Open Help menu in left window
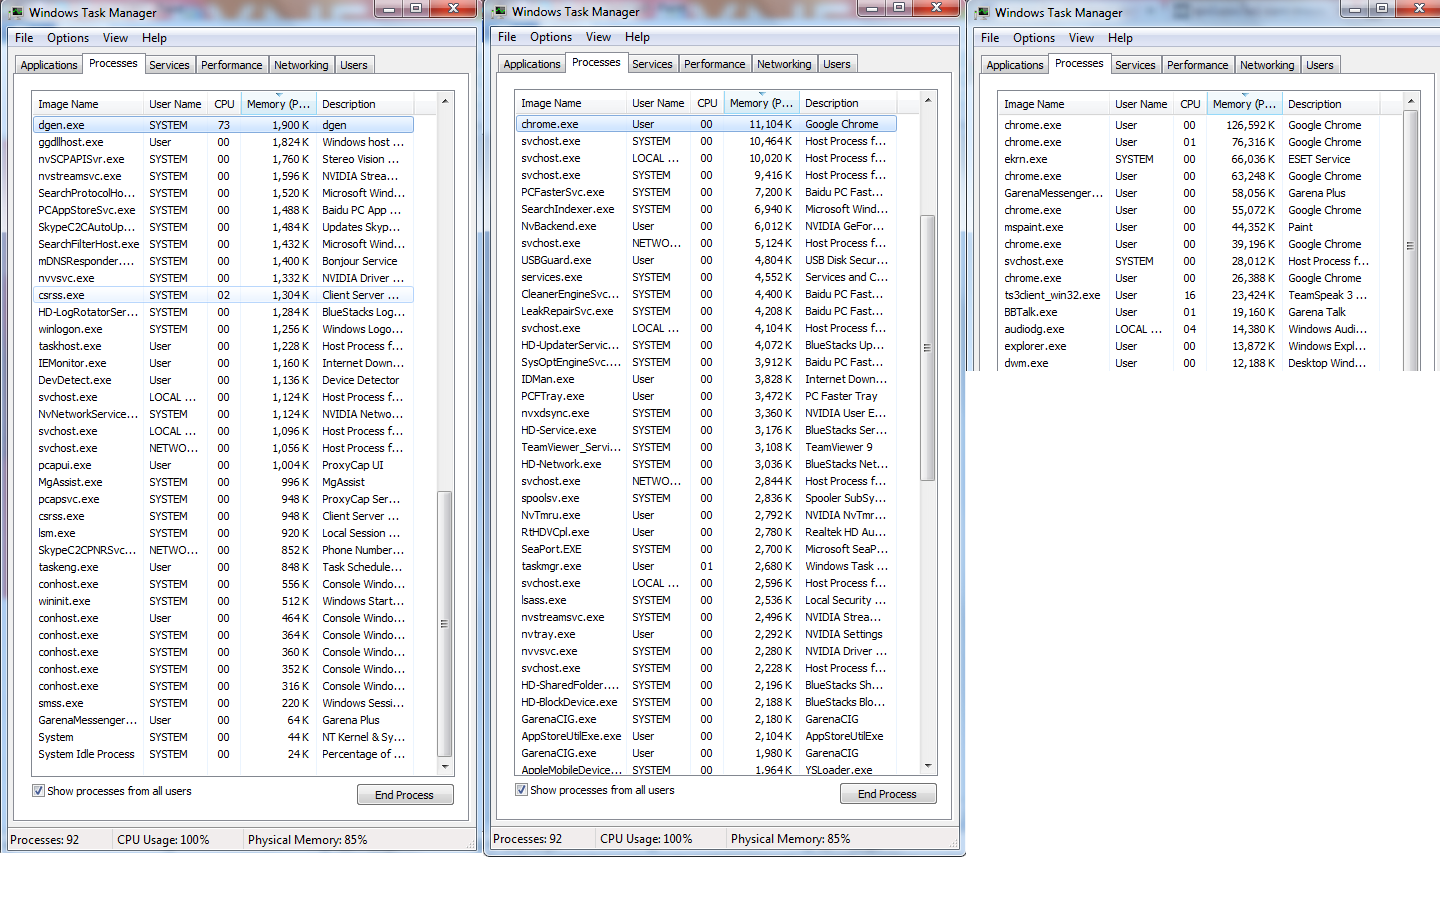This screenshot has height=900, width=1440. (x=154, y=38)
